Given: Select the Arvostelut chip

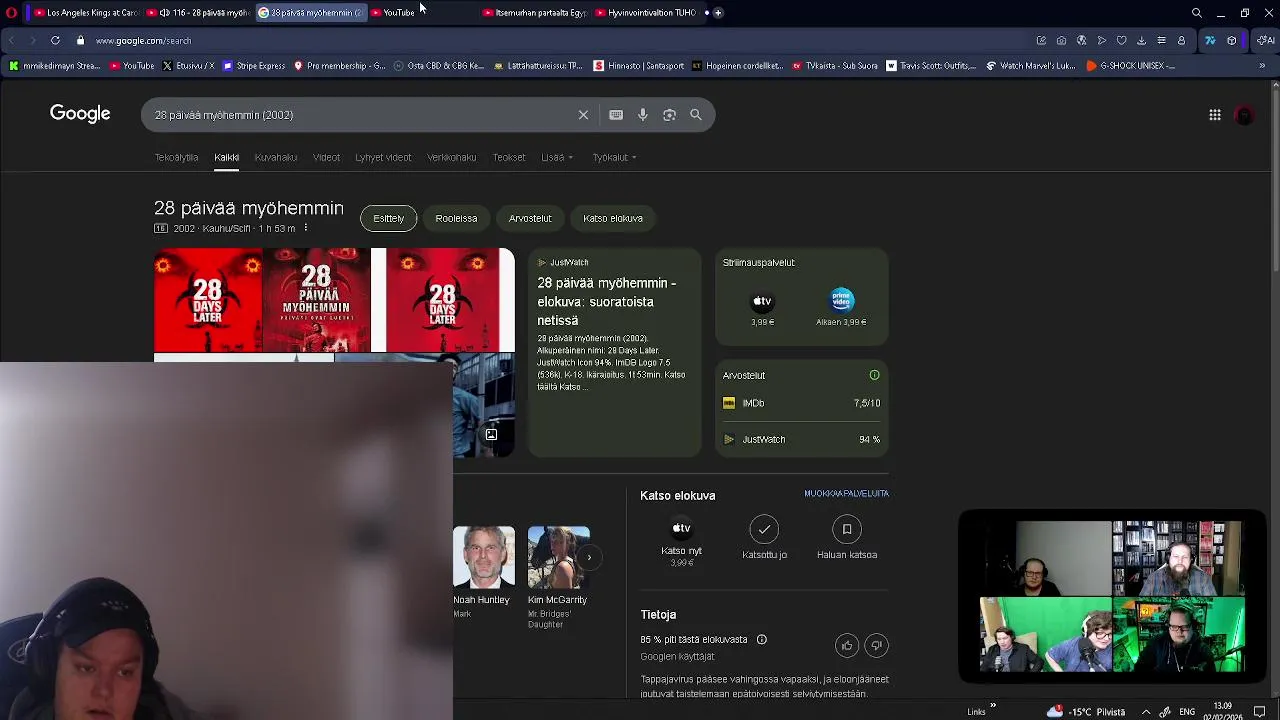Looking at the screenshot, I should coord(530,218).
